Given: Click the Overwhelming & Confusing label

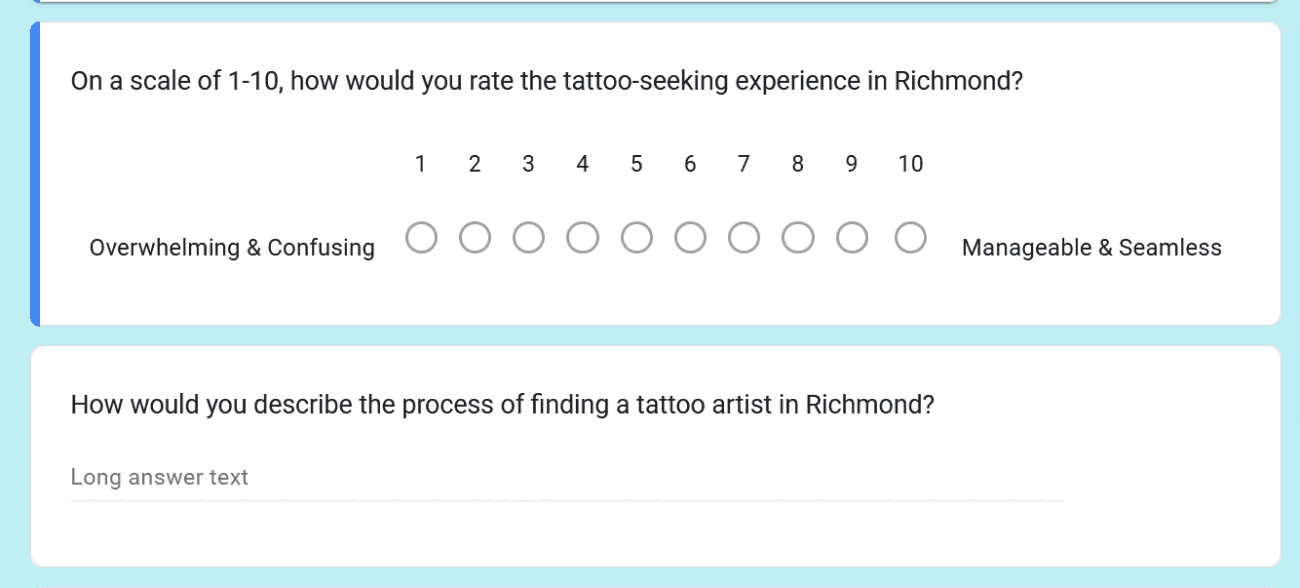Looking at the screenshot, I should click(232, 248).
